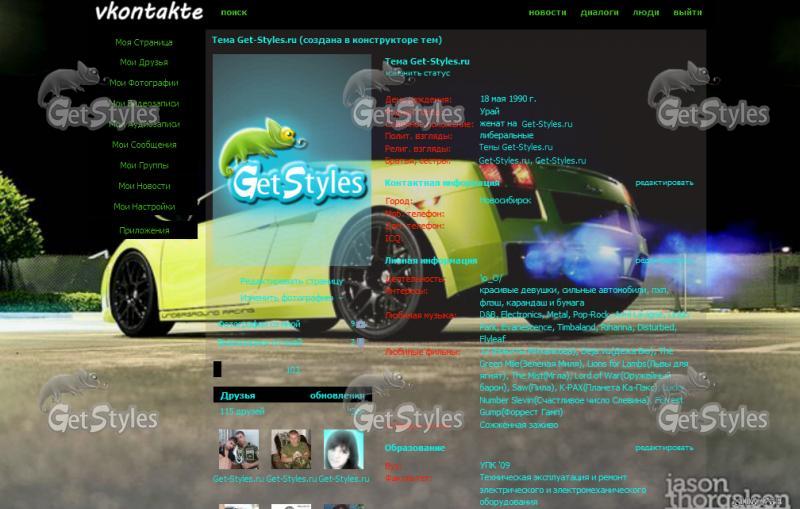The image size is (800, 509).
Task: Open Мои Сообщения in the sidebar
Action: point(144,145)
